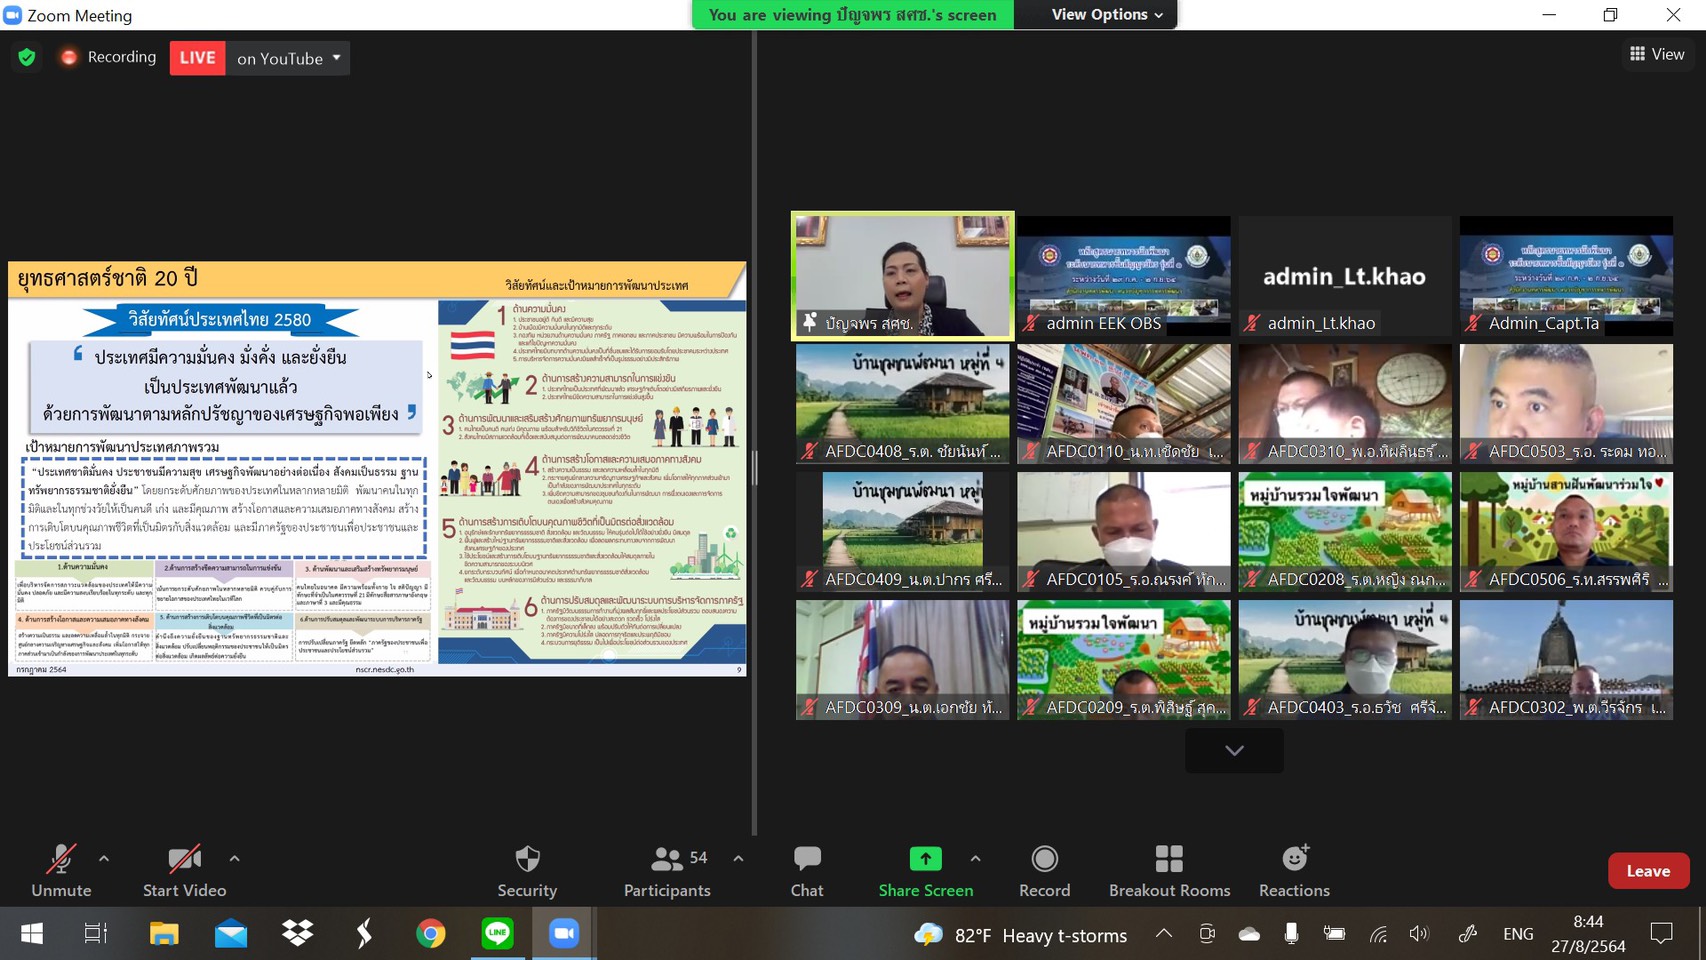Open the volume control in tray

pyautogui.click(x=1419, y=934)
